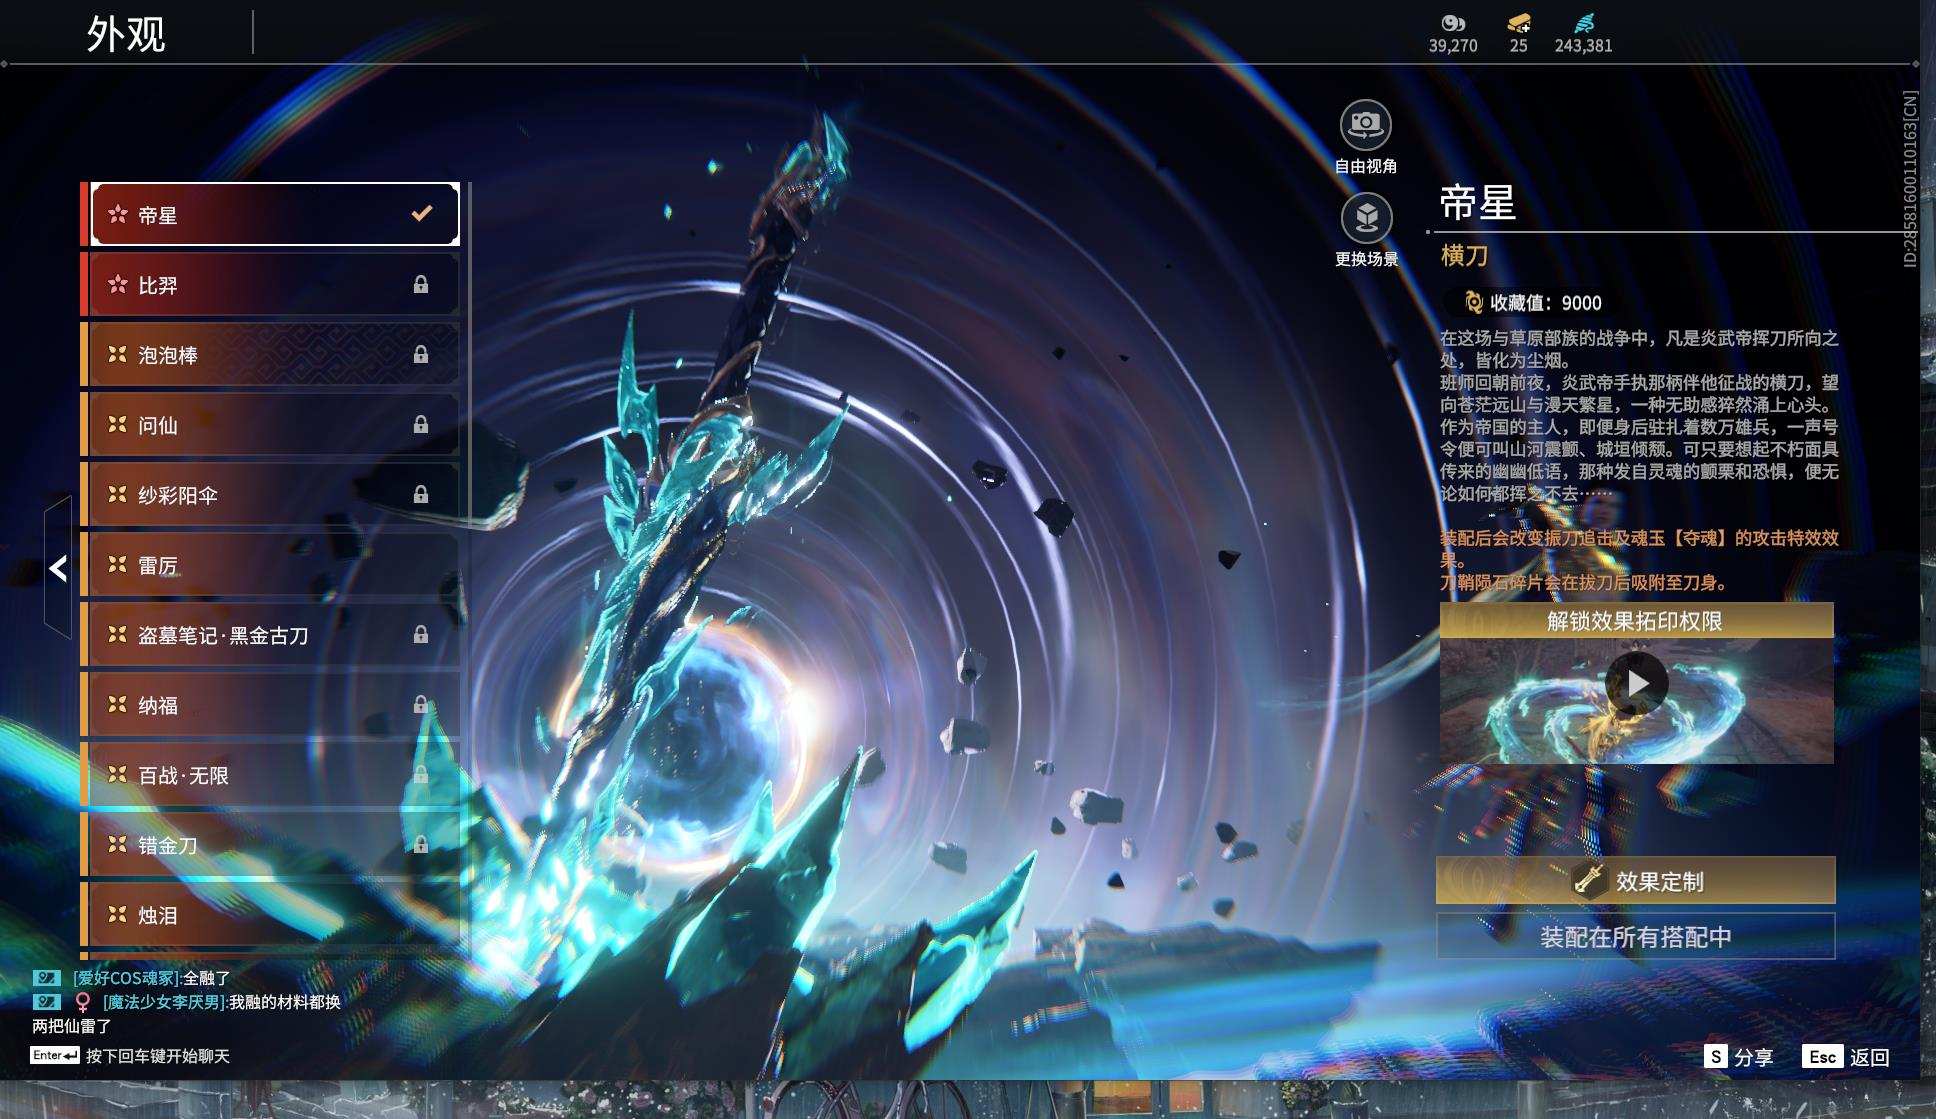Select the 帝星 skin in the list

click(x=275, y=214)
